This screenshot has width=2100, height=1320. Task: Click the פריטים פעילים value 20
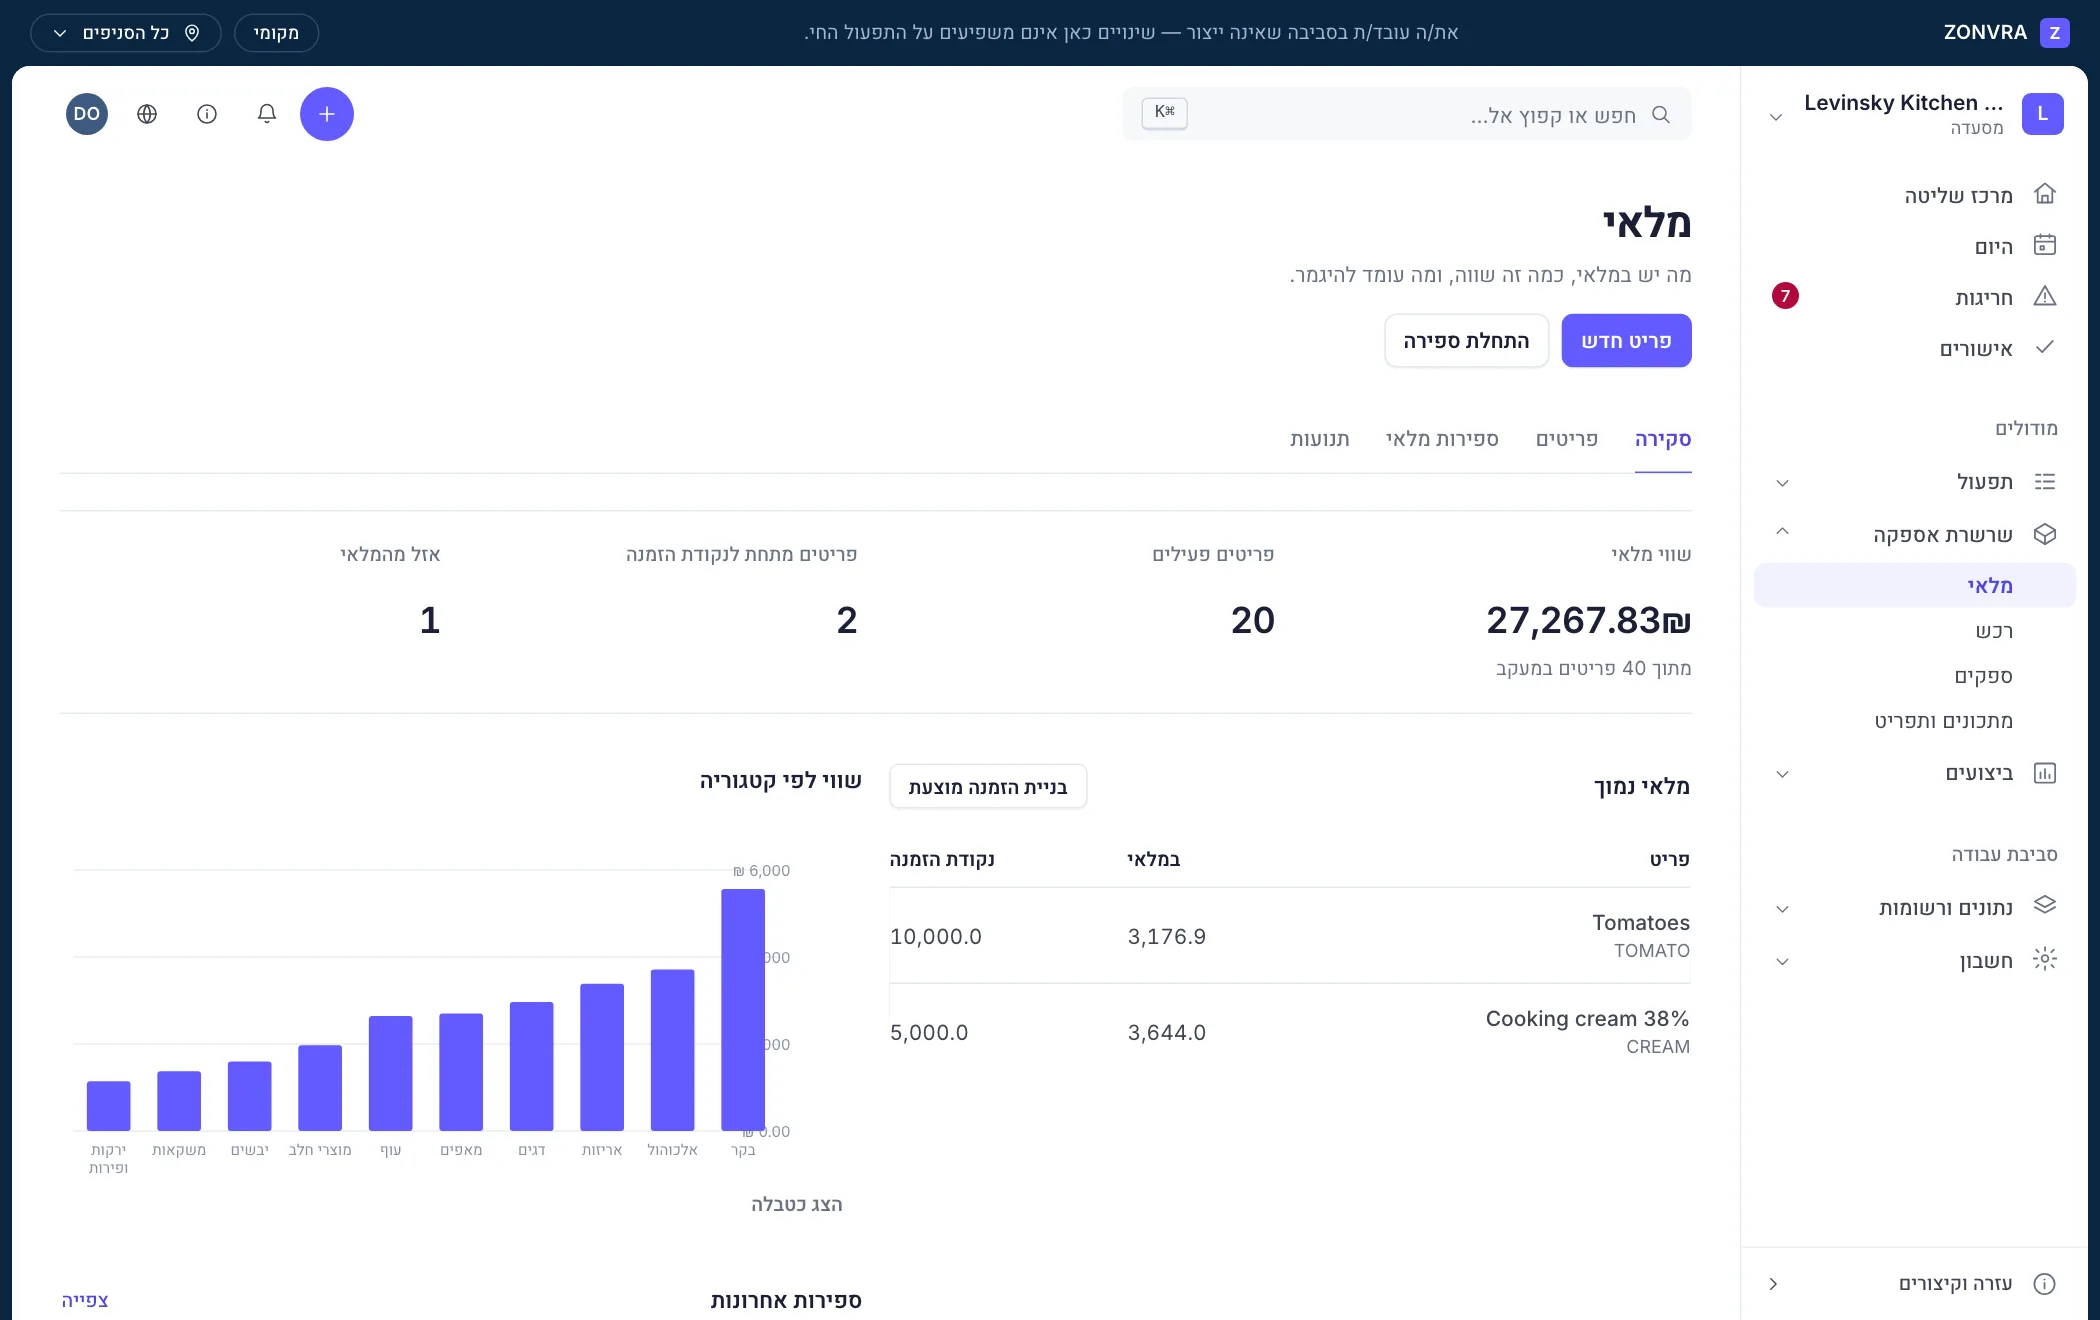pos(1253,620)
